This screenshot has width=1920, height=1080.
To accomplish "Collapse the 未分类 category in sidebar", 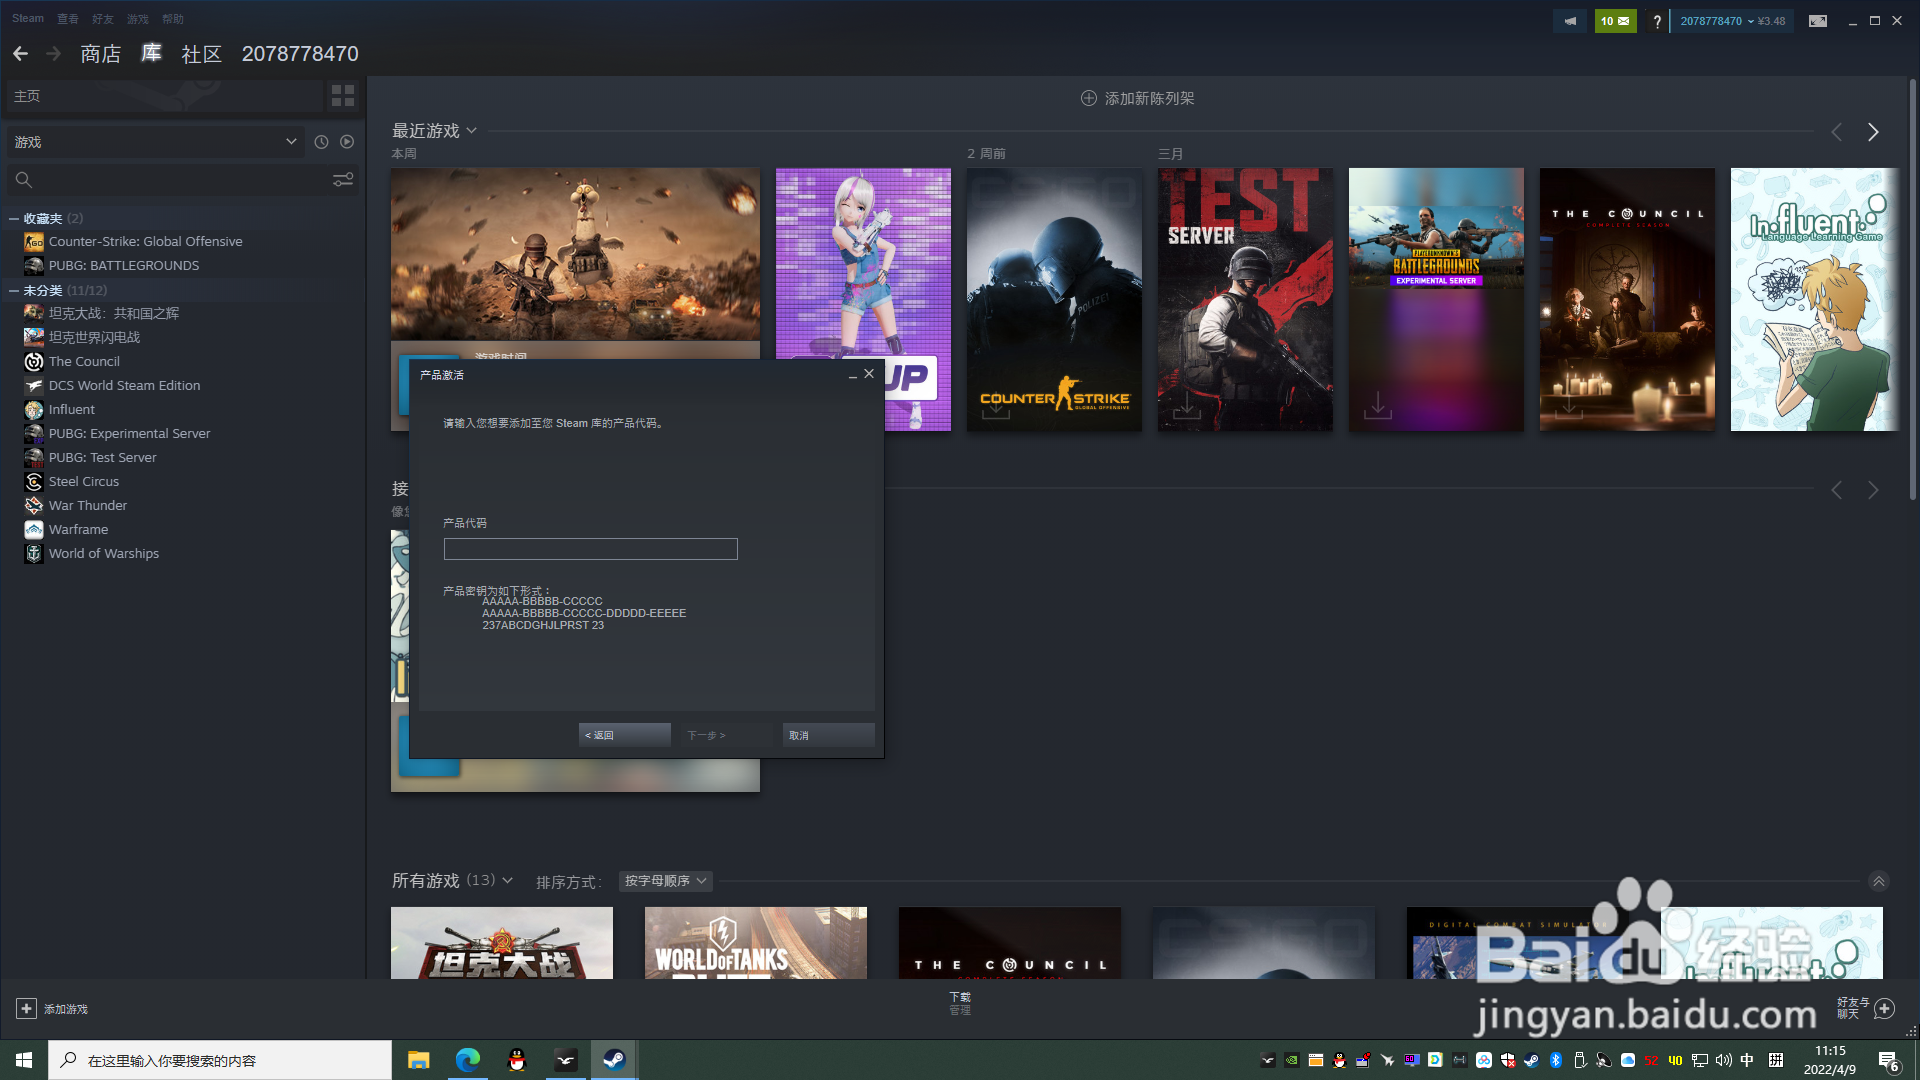I will 14,290.
